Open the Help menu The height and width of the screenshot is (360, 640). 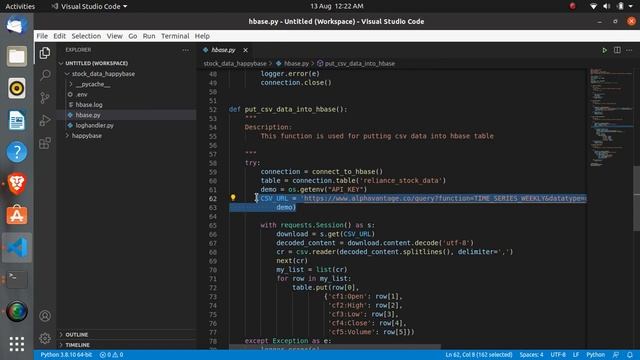coord(202,36)
